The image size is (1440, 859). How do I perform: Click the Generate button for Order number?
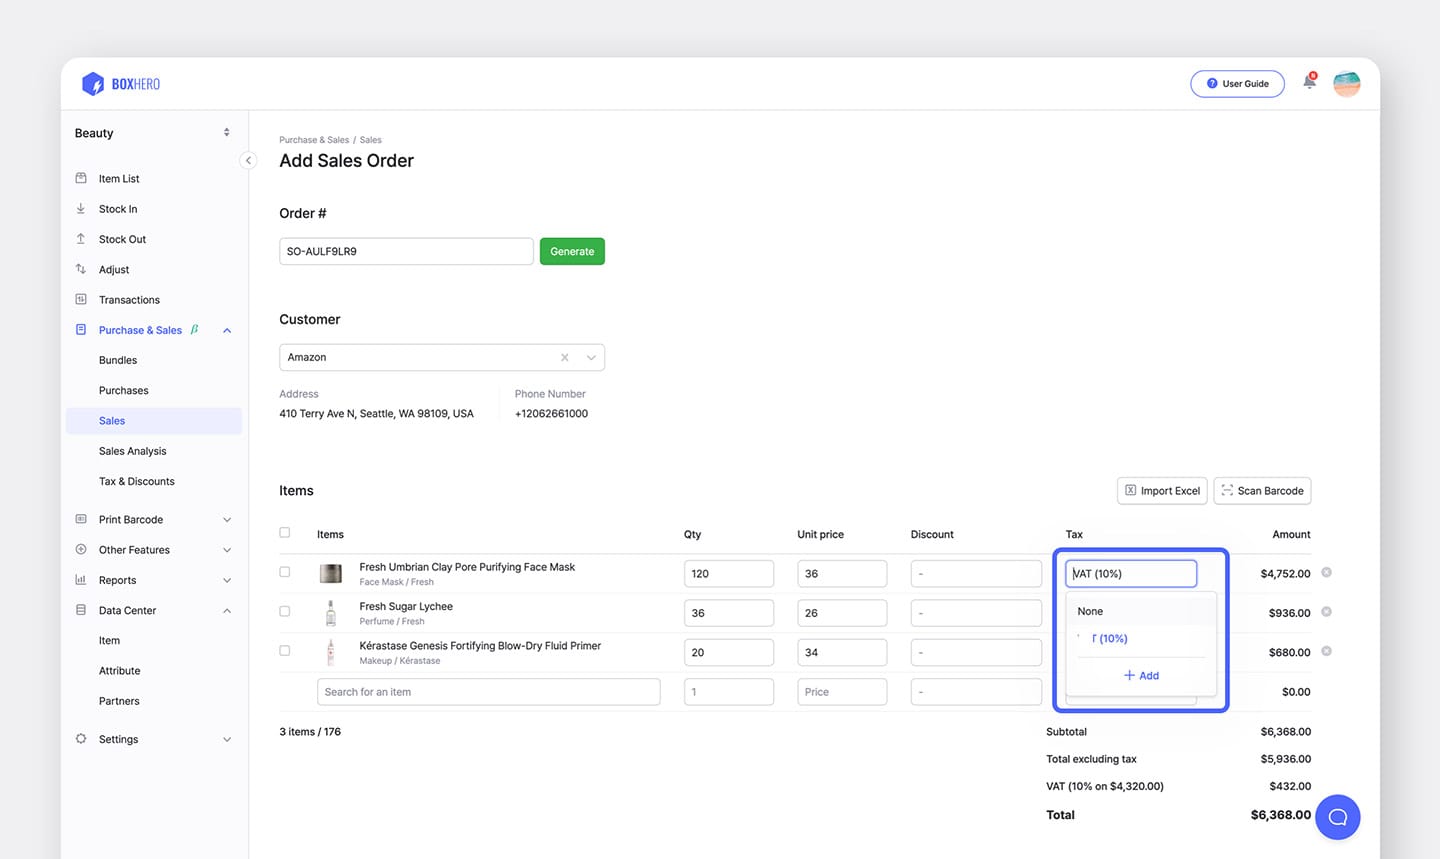[x=571, y=251]
